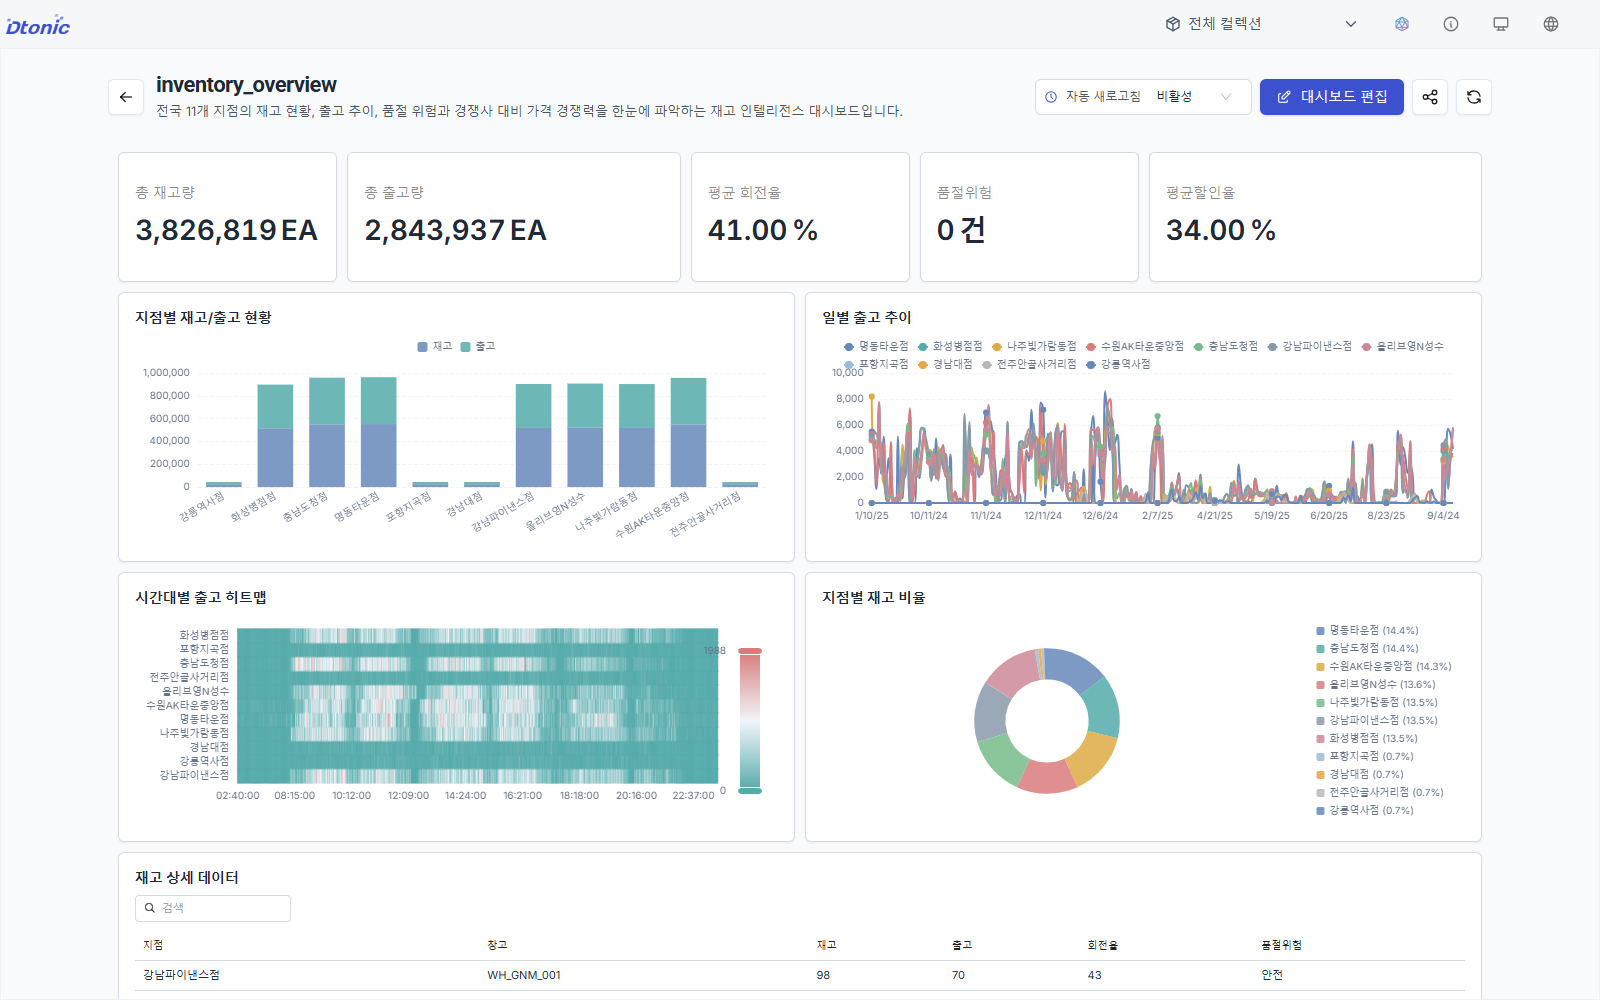Toggle 화성병점점 in line chart legend
Screen dimensions: 1600x1000
pos(950,346)
